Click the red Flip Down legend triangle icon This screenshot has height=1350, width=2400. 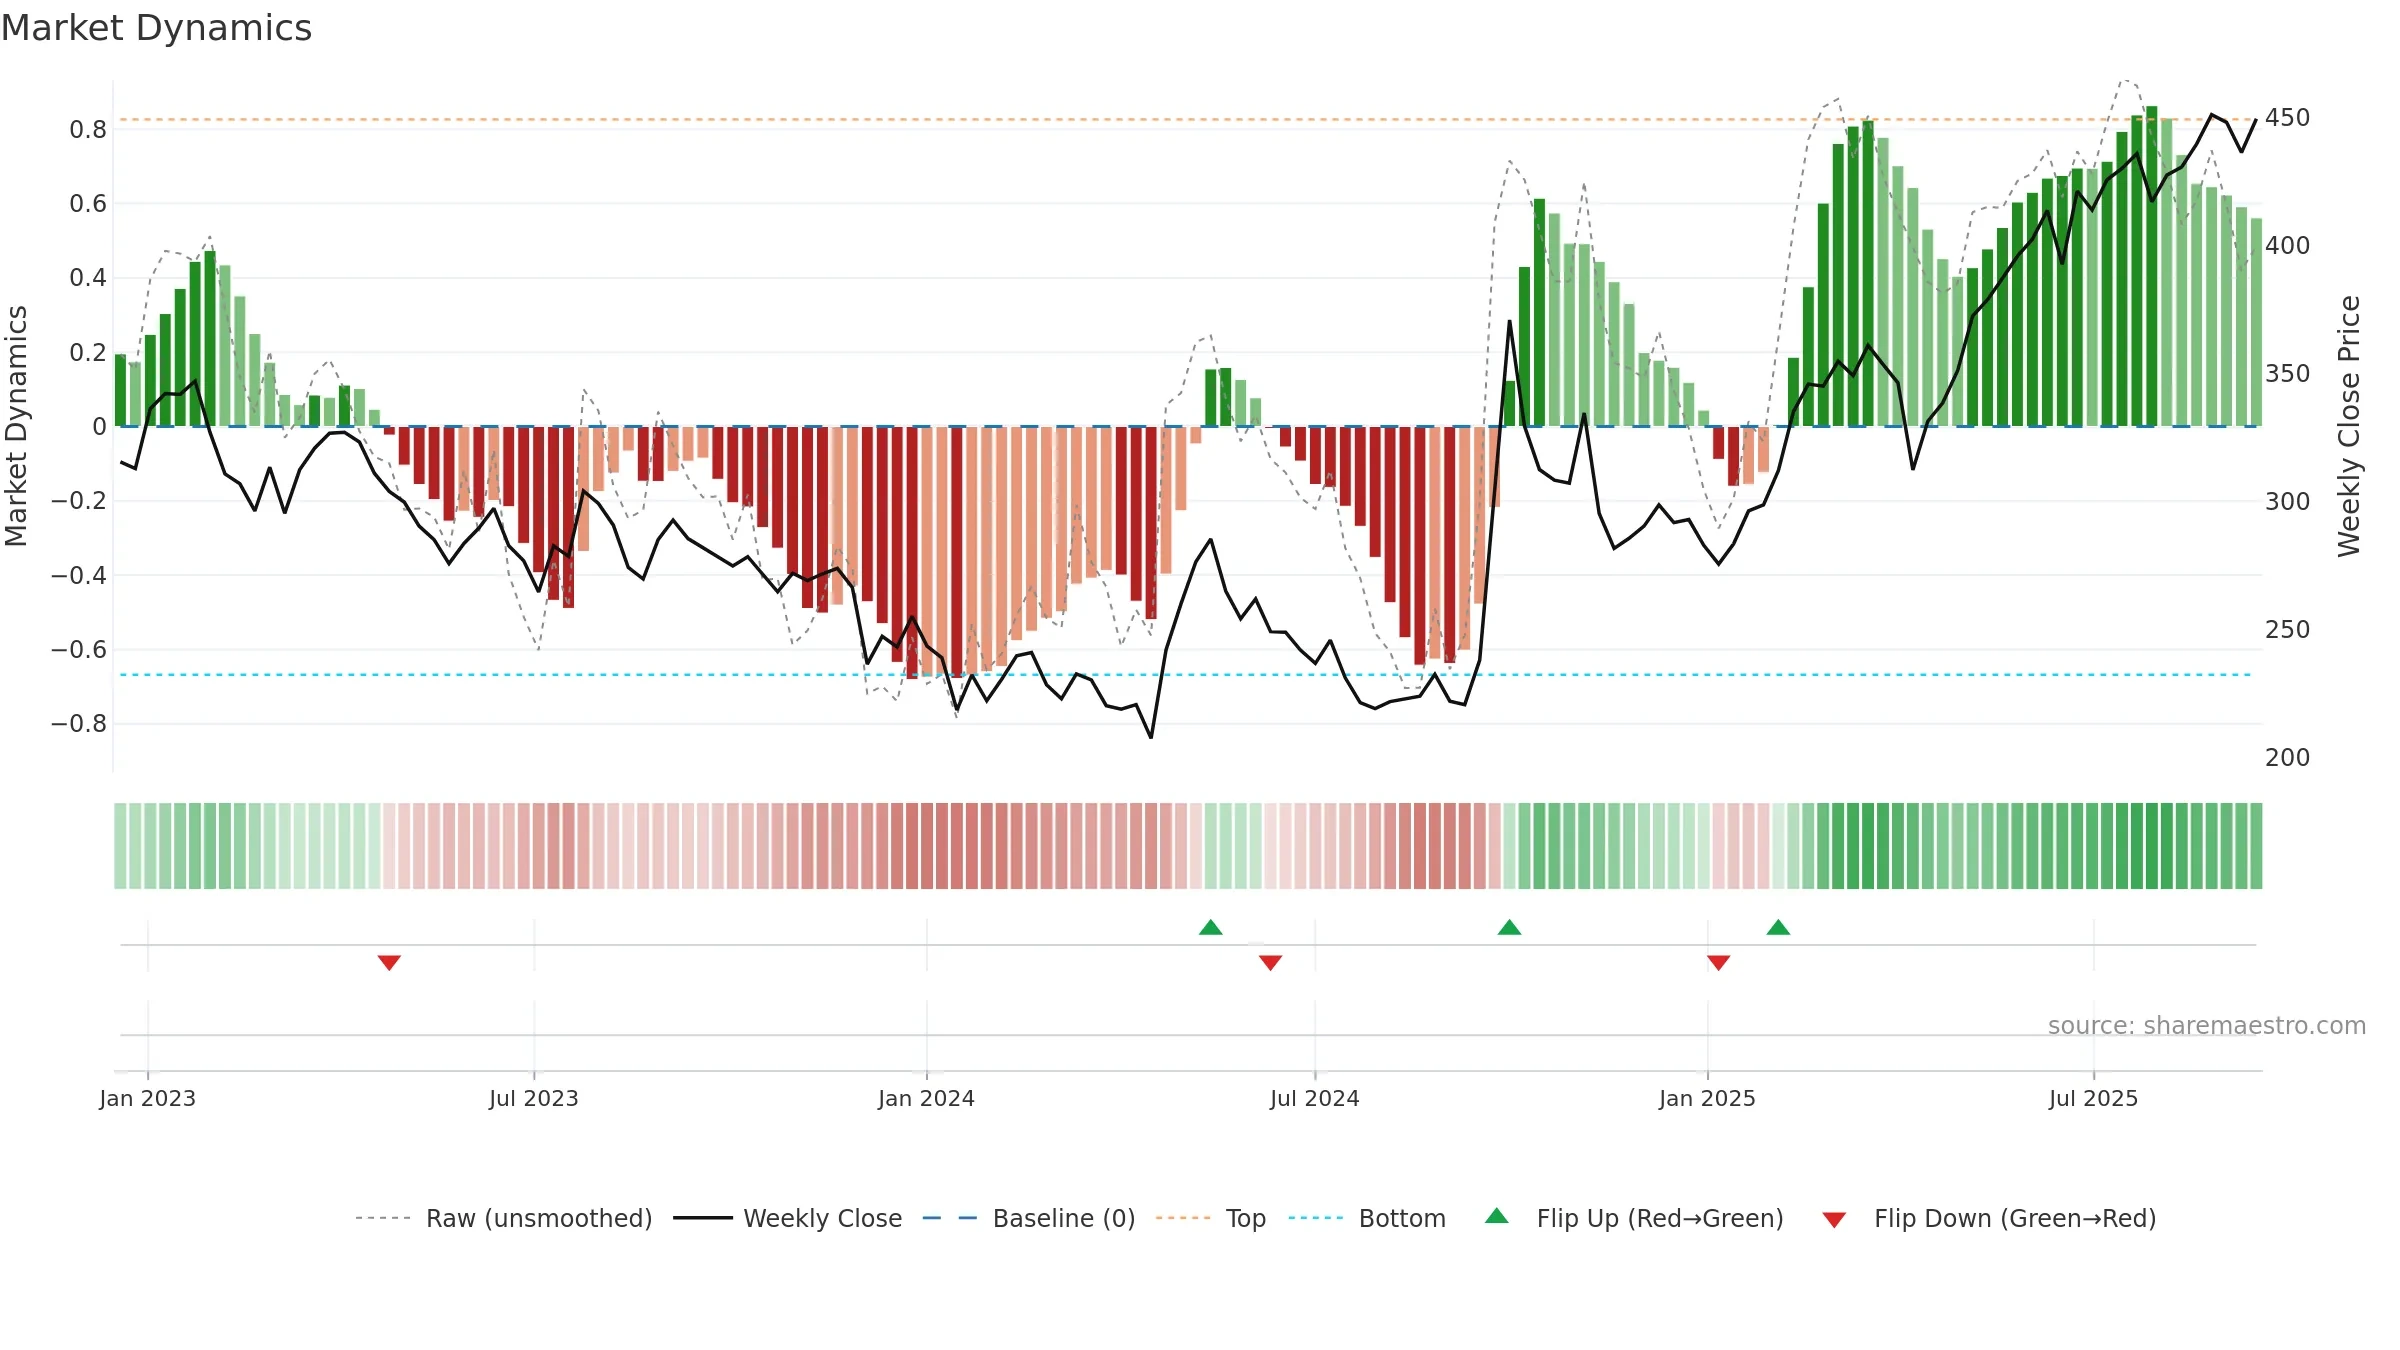click(x=1834, y=1220)
